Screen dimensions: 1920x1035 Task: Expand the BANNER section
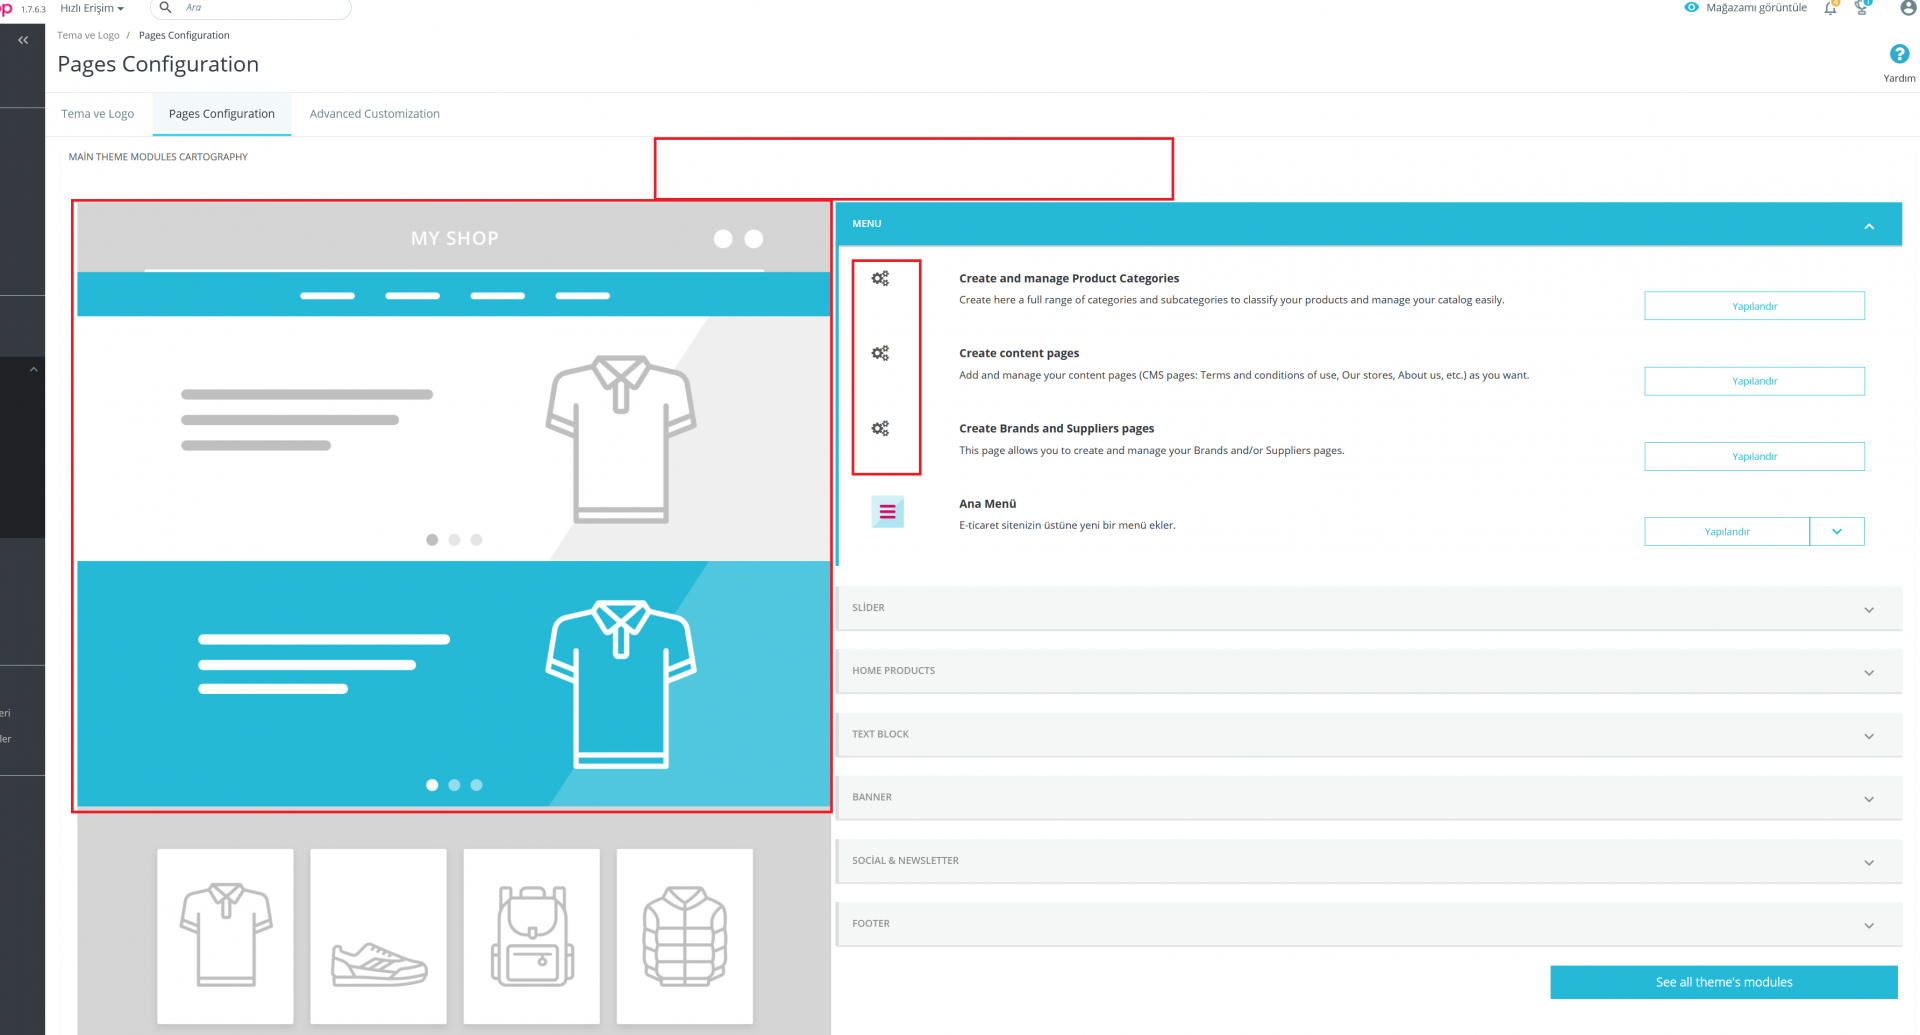click(x=1869, y=799)
